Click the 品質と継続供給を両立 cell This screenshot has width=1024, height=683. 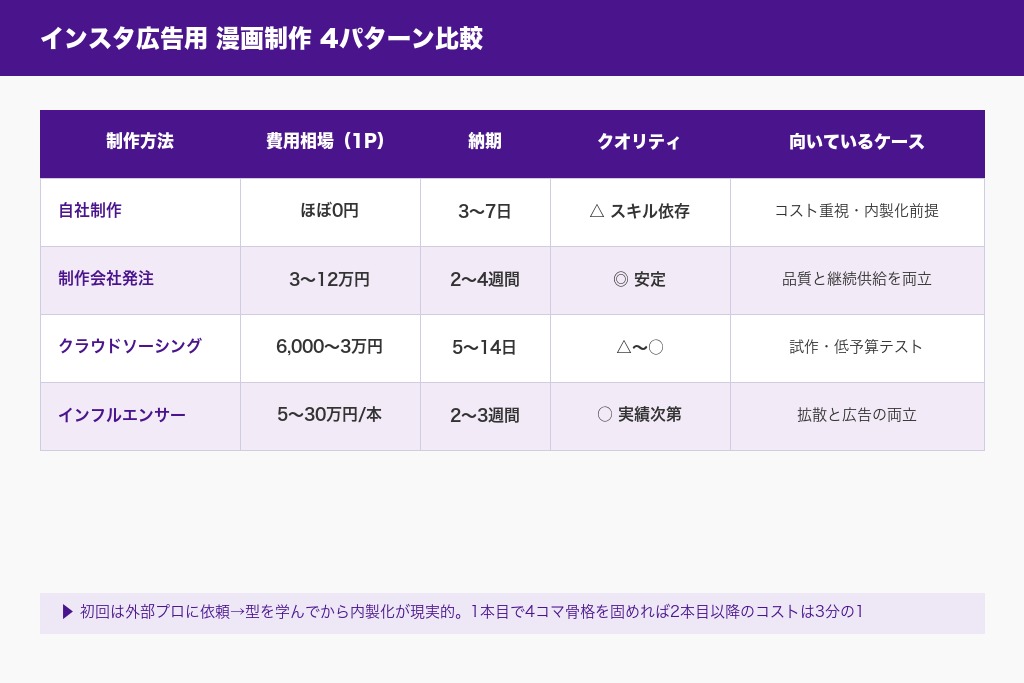pos(857,281)
